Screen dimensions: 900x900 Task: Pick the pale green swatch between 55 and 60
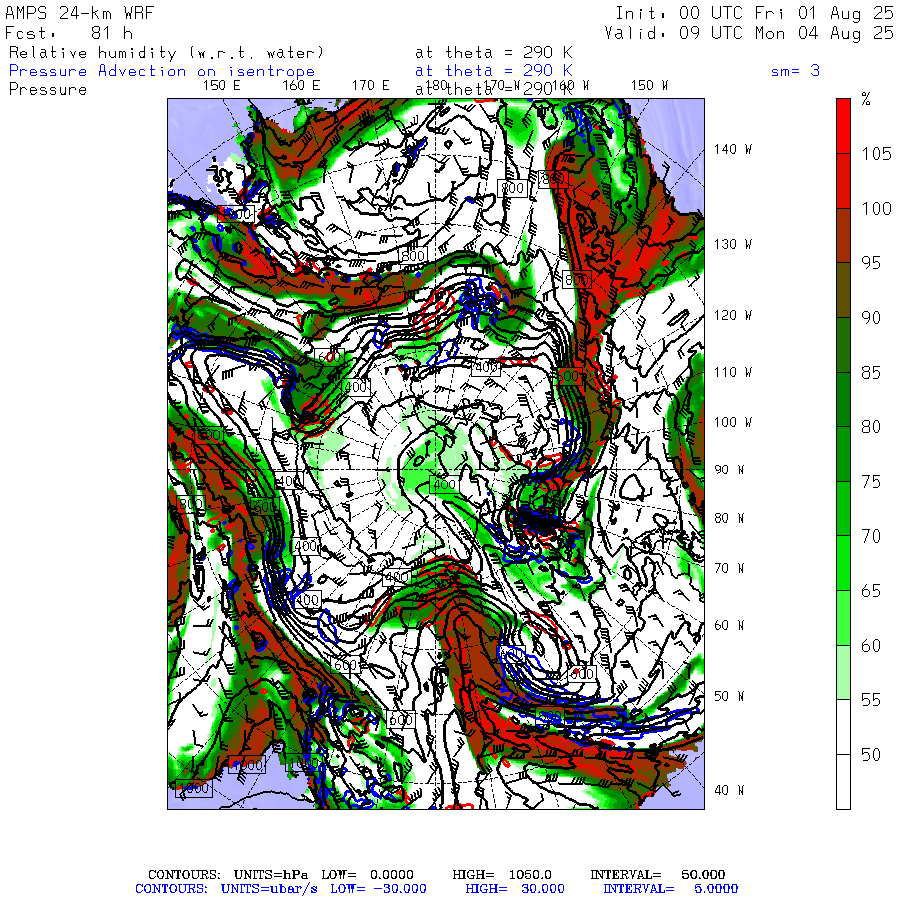click(x=843, y=672)
